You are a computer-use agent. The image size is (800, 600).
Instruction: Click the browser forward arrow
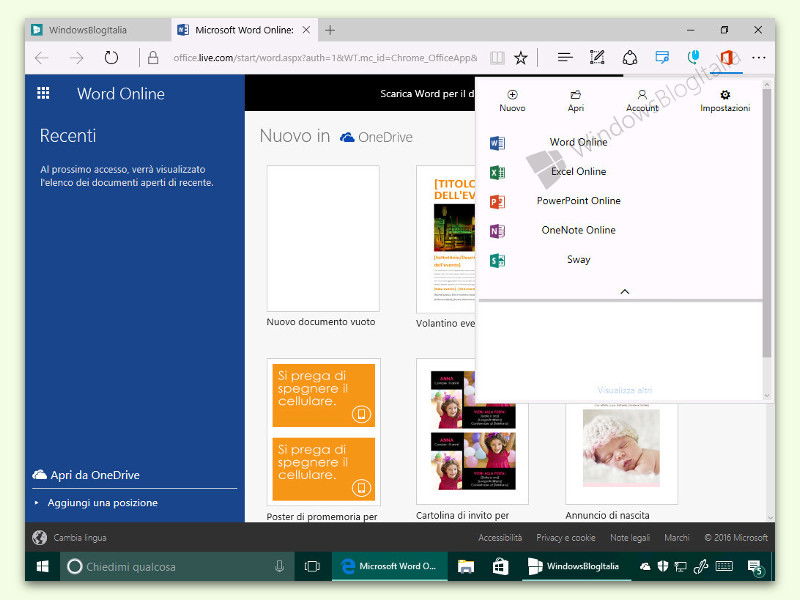point(77,58)
